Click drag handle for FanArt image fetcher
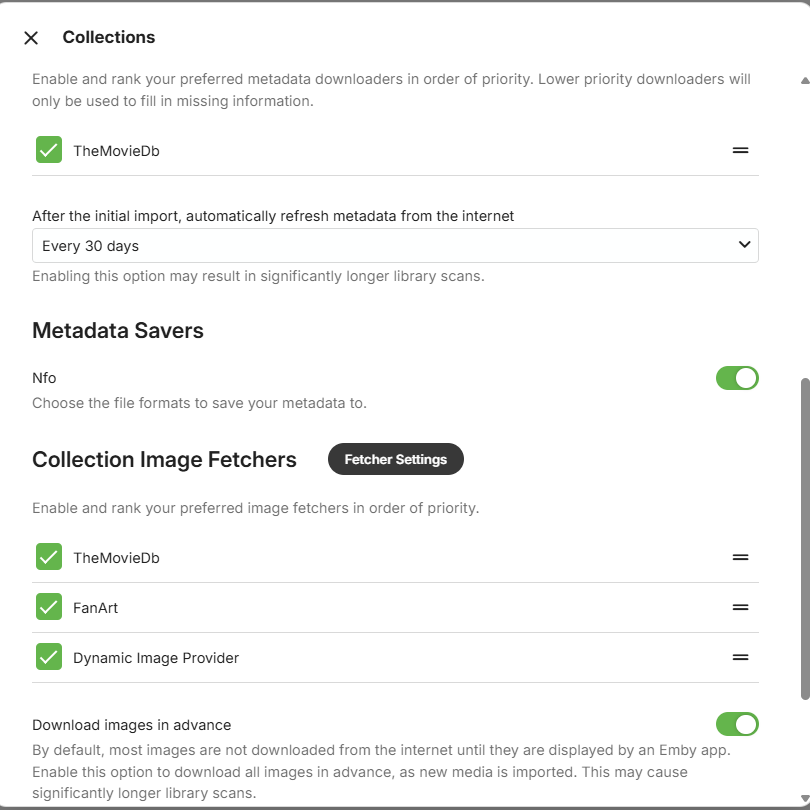810x810 pixels. (740, 607)
